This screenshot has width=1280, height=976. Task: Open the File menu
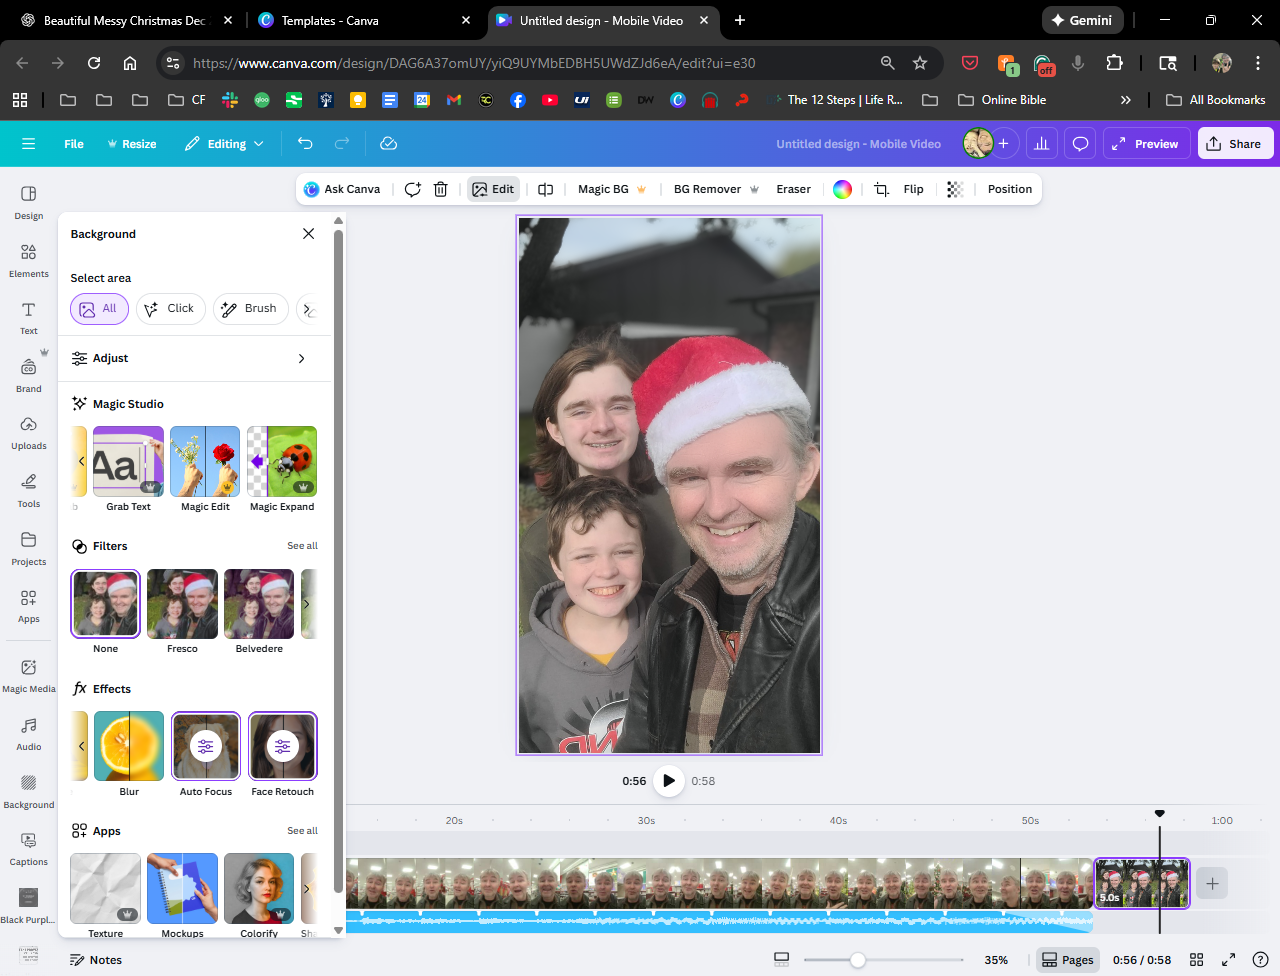click(74, 144)
